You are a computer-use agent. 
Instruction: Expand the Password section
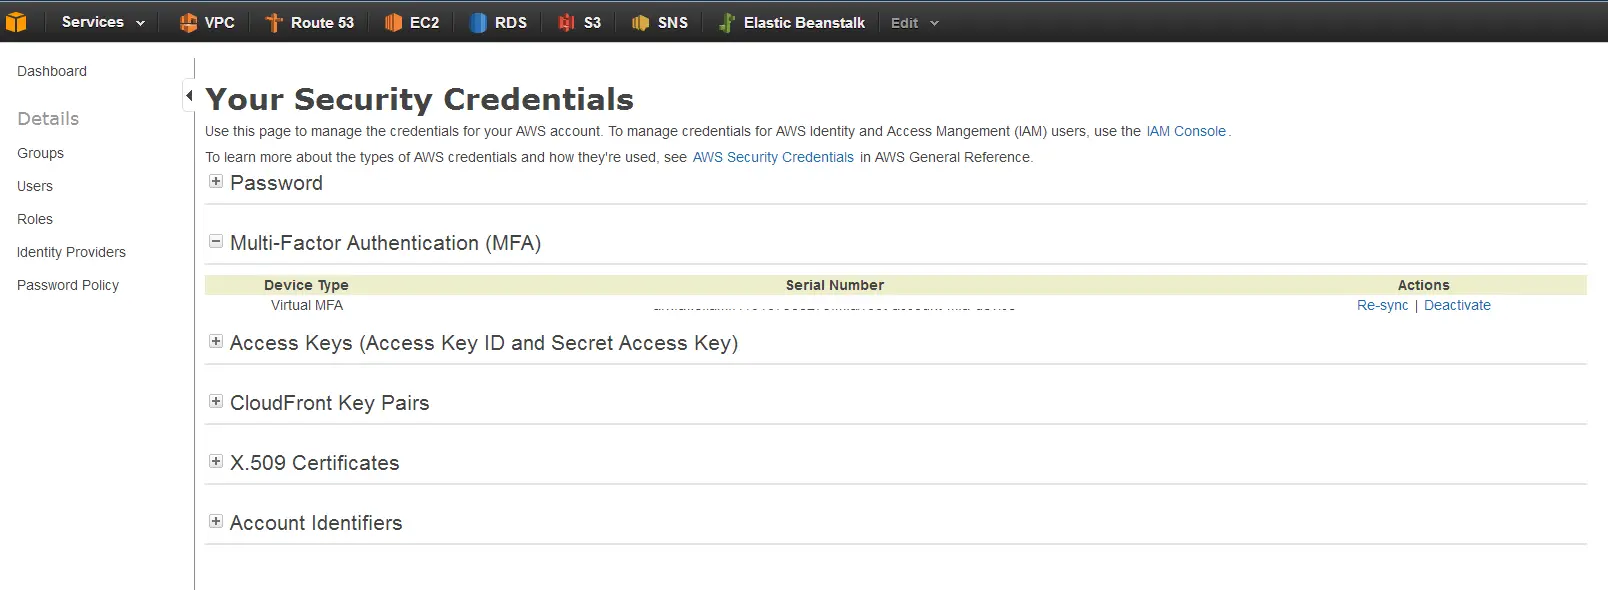pos(215,181)
